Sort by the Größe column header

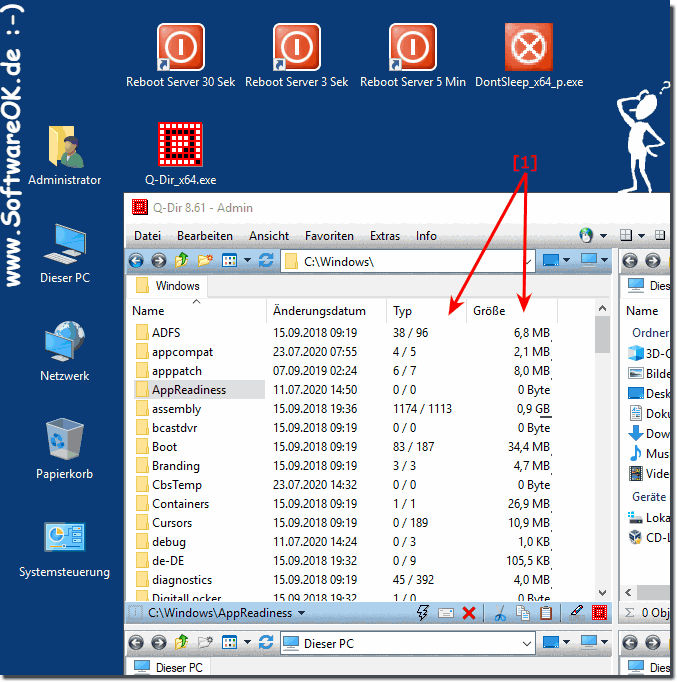(x=512, y=311)
